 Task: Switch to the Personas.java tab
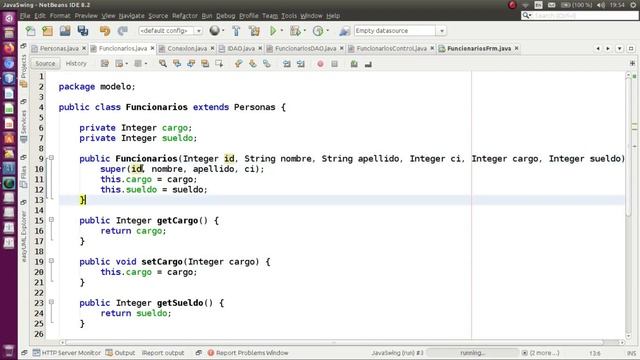[x=59, y=49]
